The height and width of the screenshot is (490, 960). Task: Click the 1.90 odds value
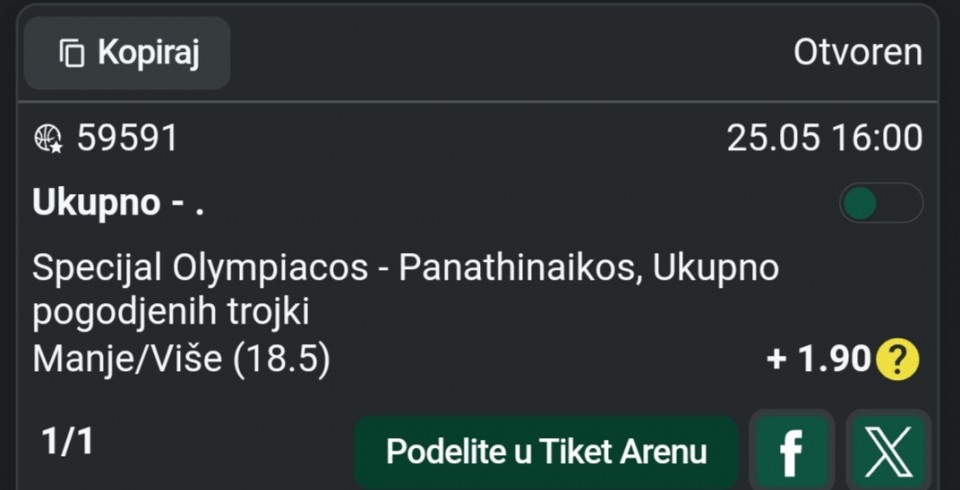(834, 360)
